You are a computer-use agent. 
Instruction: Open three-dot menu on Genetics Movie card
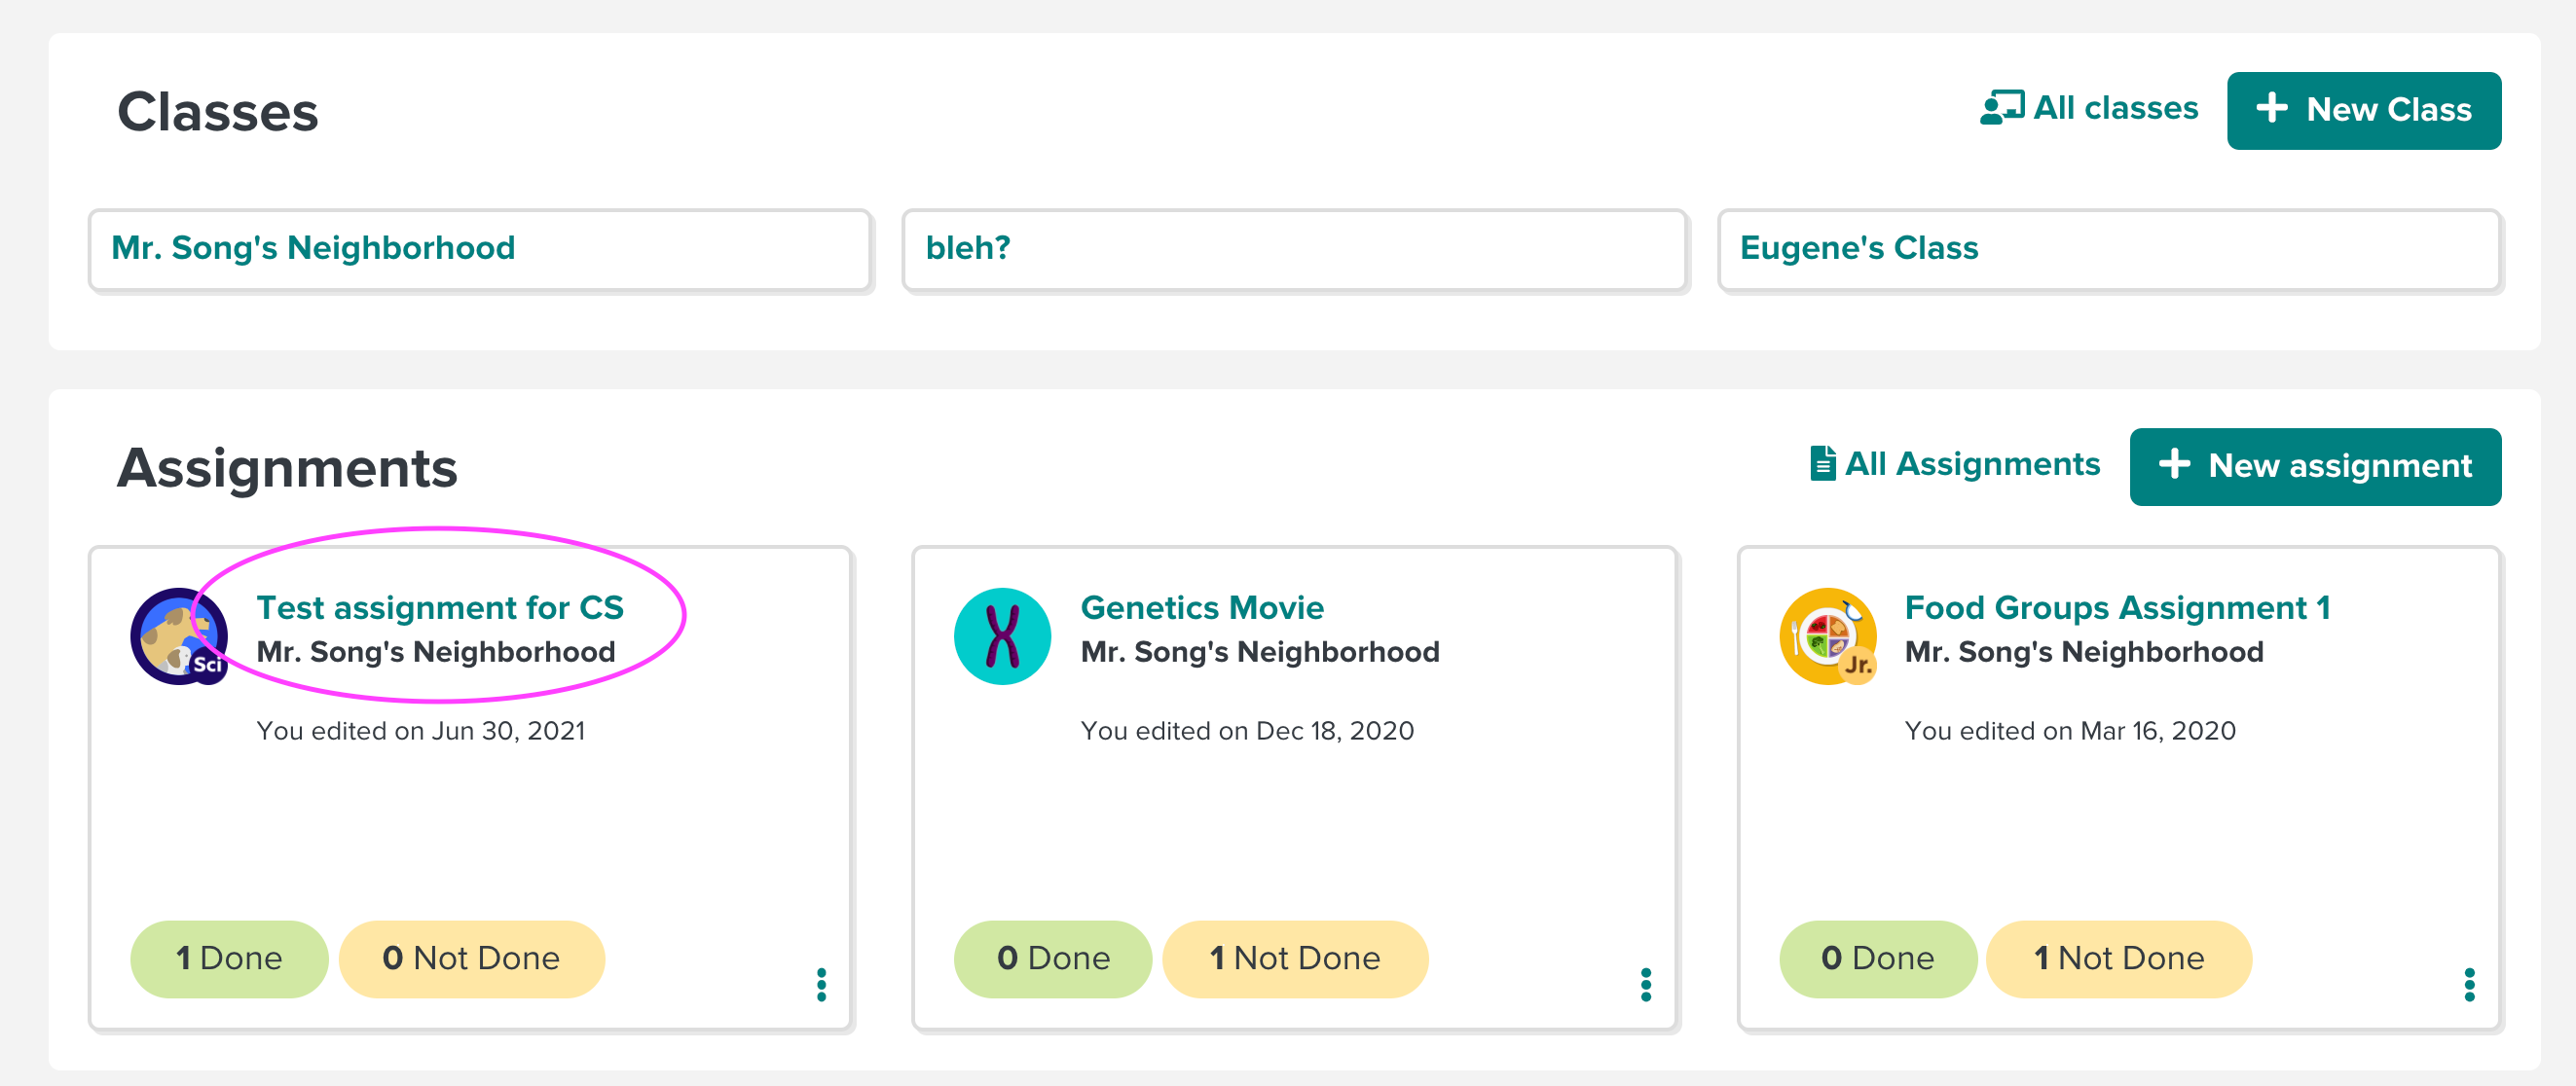coord(1645,984)
